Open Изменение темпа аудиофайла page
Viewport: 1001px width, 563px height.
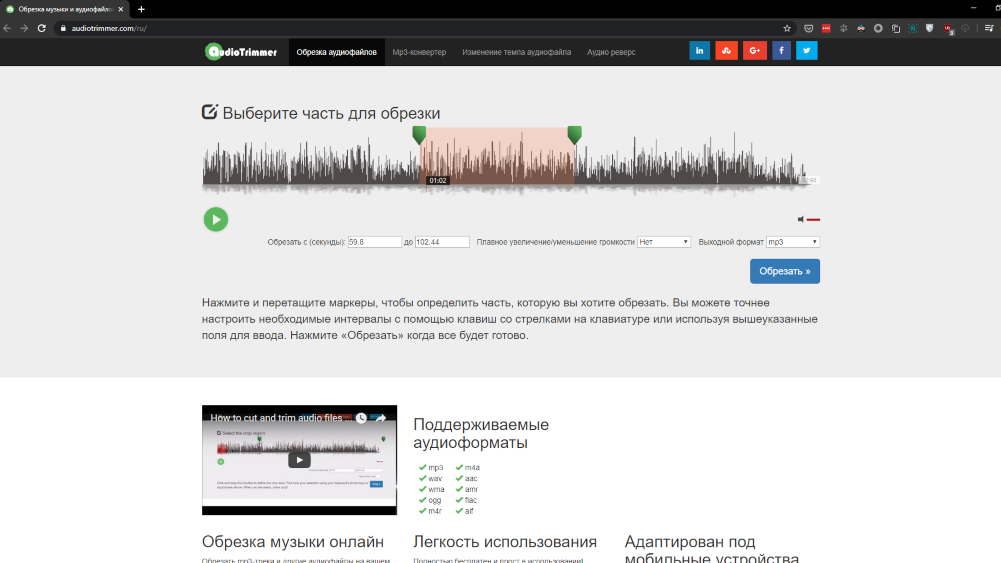[x=516, y=52]
